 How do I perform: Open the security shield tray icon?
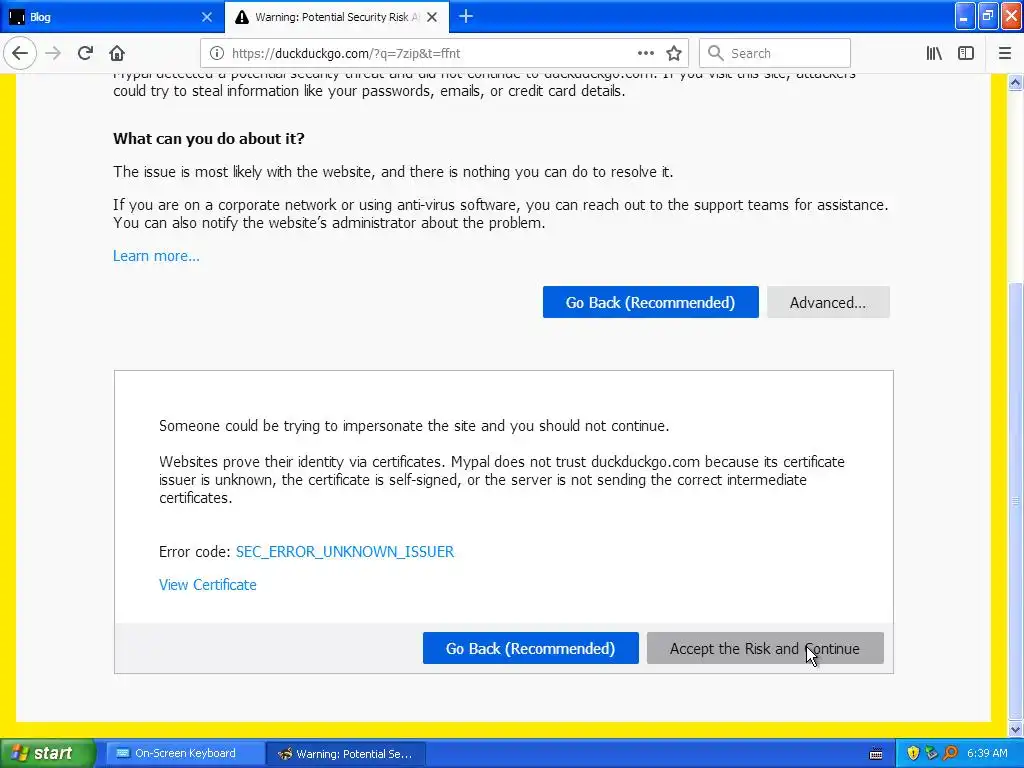(913, 753)
